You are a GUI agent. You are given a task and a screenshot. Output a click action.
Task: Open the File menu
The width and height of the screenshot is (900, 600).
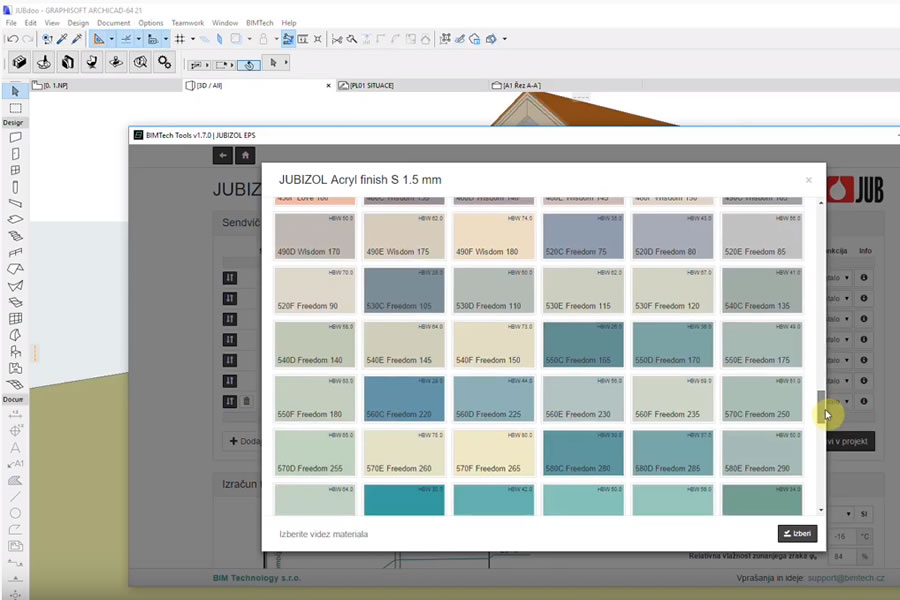coord(11,23)
